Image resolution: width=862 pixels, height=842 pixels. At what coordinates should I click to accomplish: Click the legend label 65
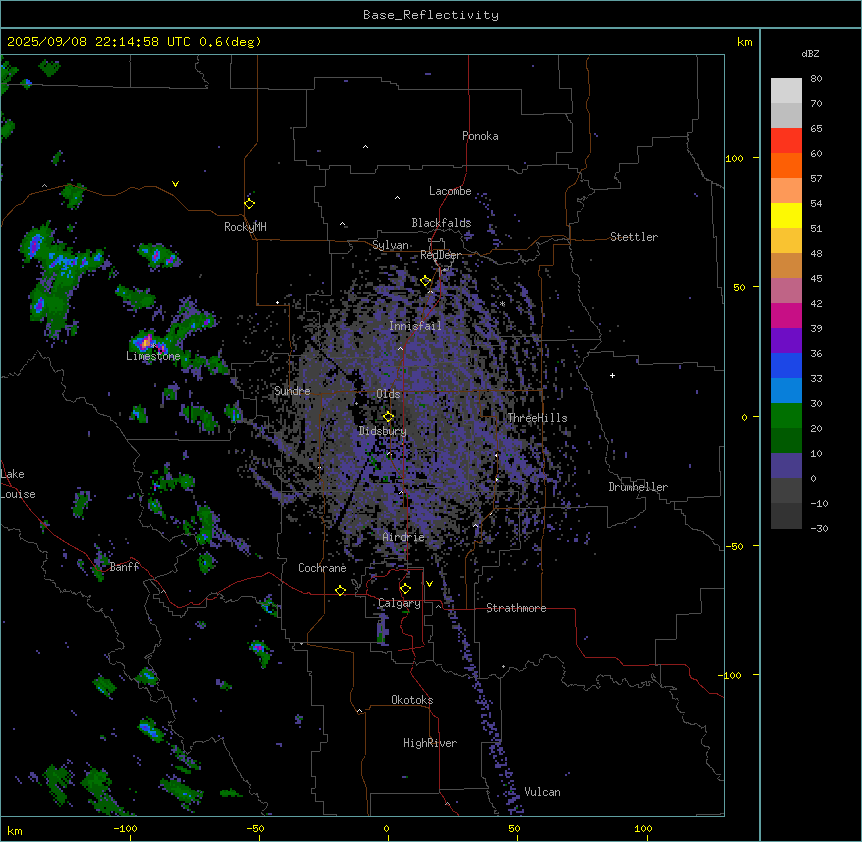point(816,129)
